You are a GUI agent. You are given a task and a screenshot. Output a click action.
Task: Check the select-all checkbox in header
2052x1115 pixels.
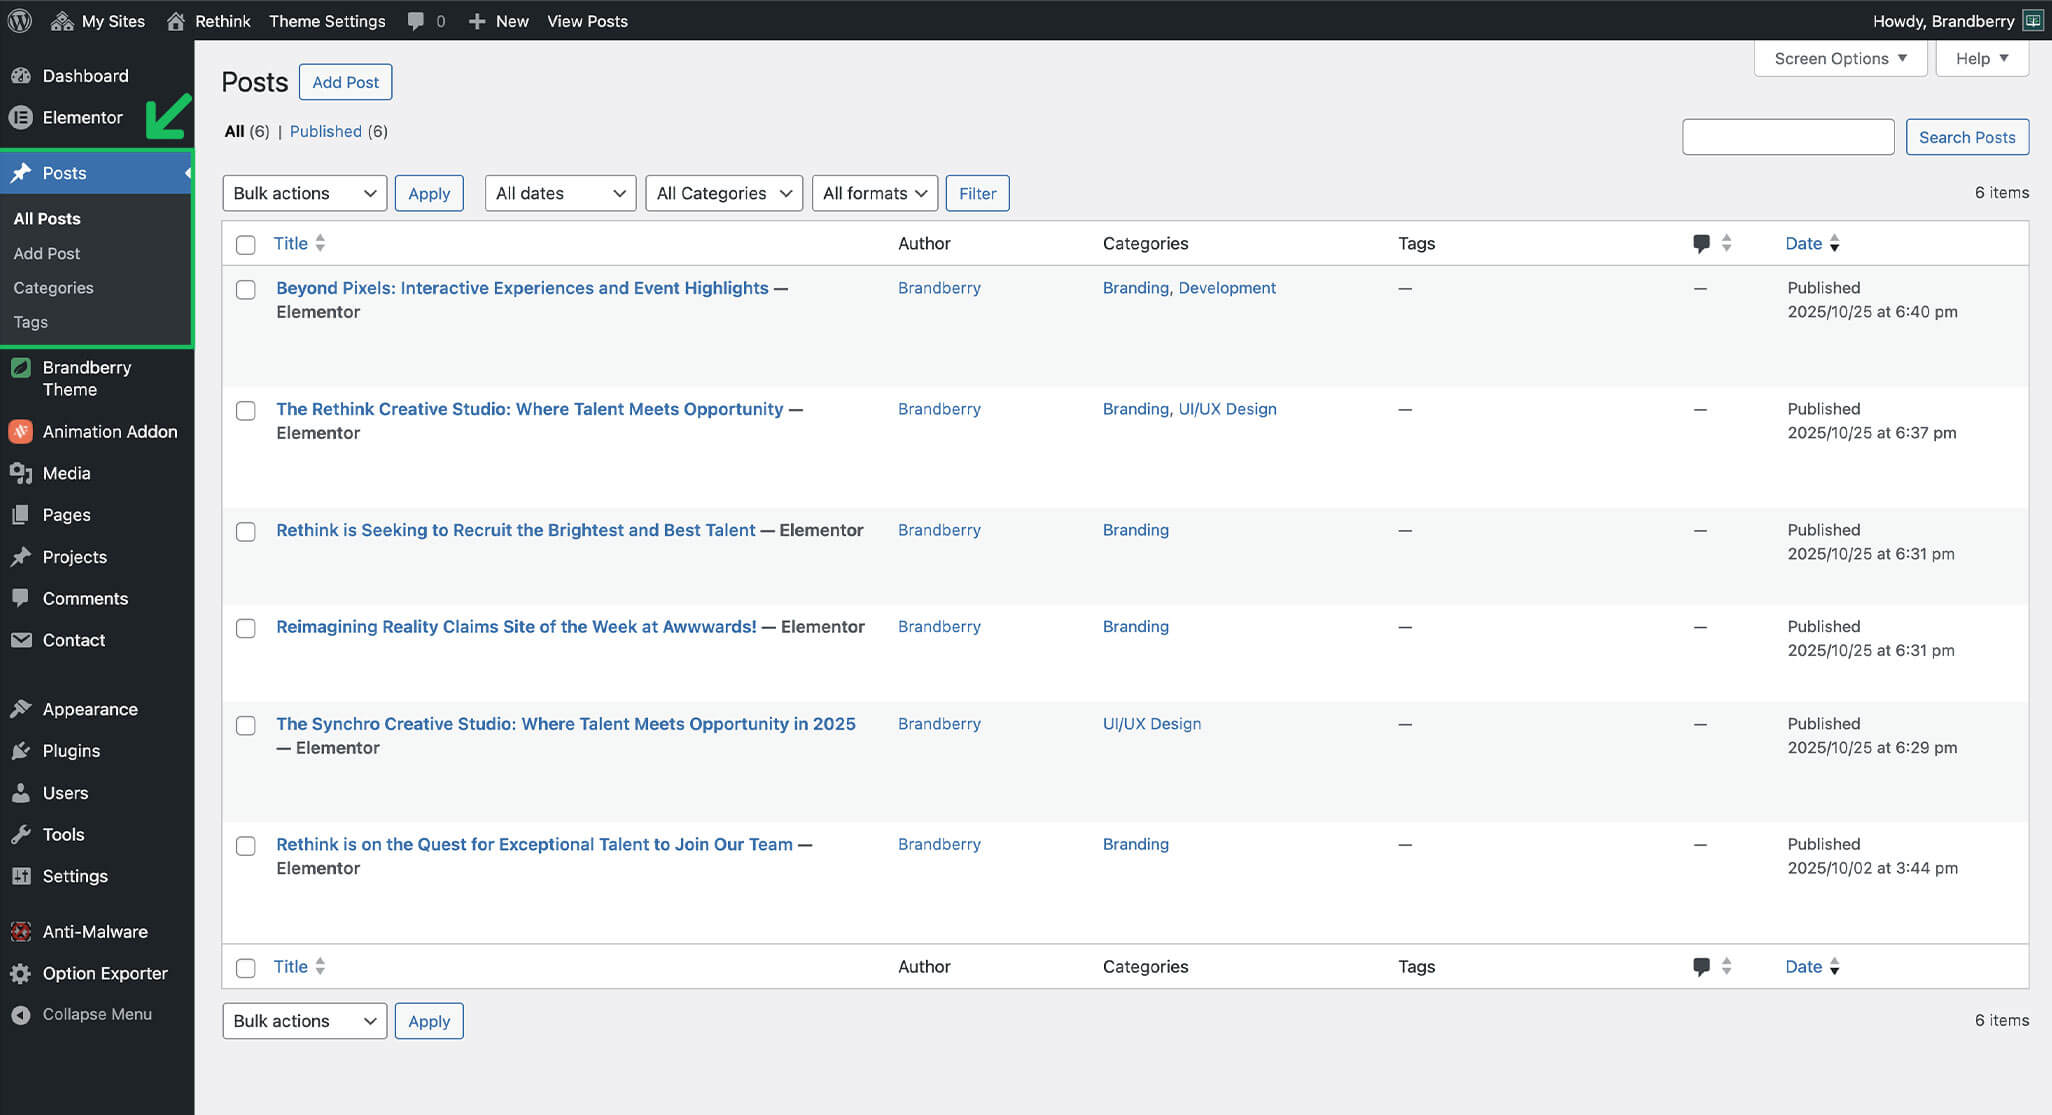[245, 244]
